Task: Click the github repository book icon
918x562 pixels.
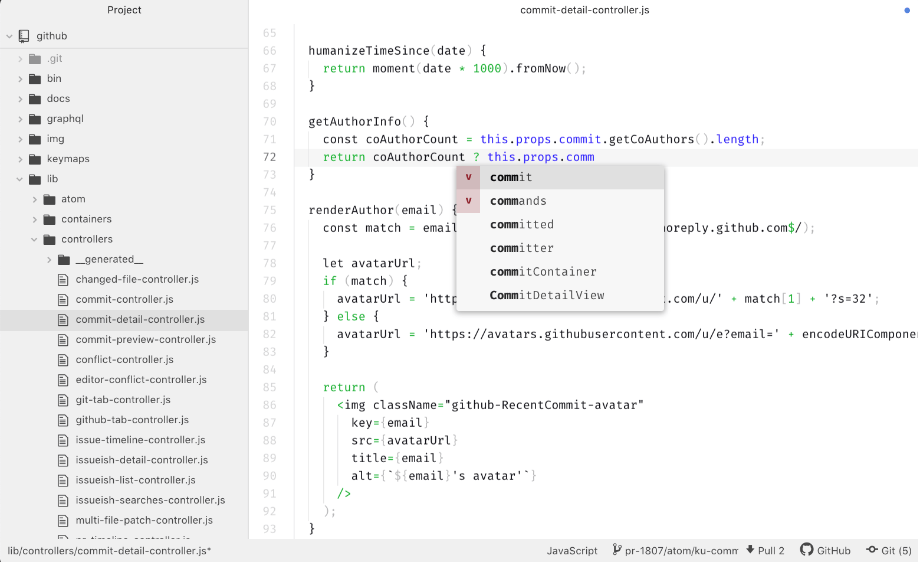Action: pos(23,36)
